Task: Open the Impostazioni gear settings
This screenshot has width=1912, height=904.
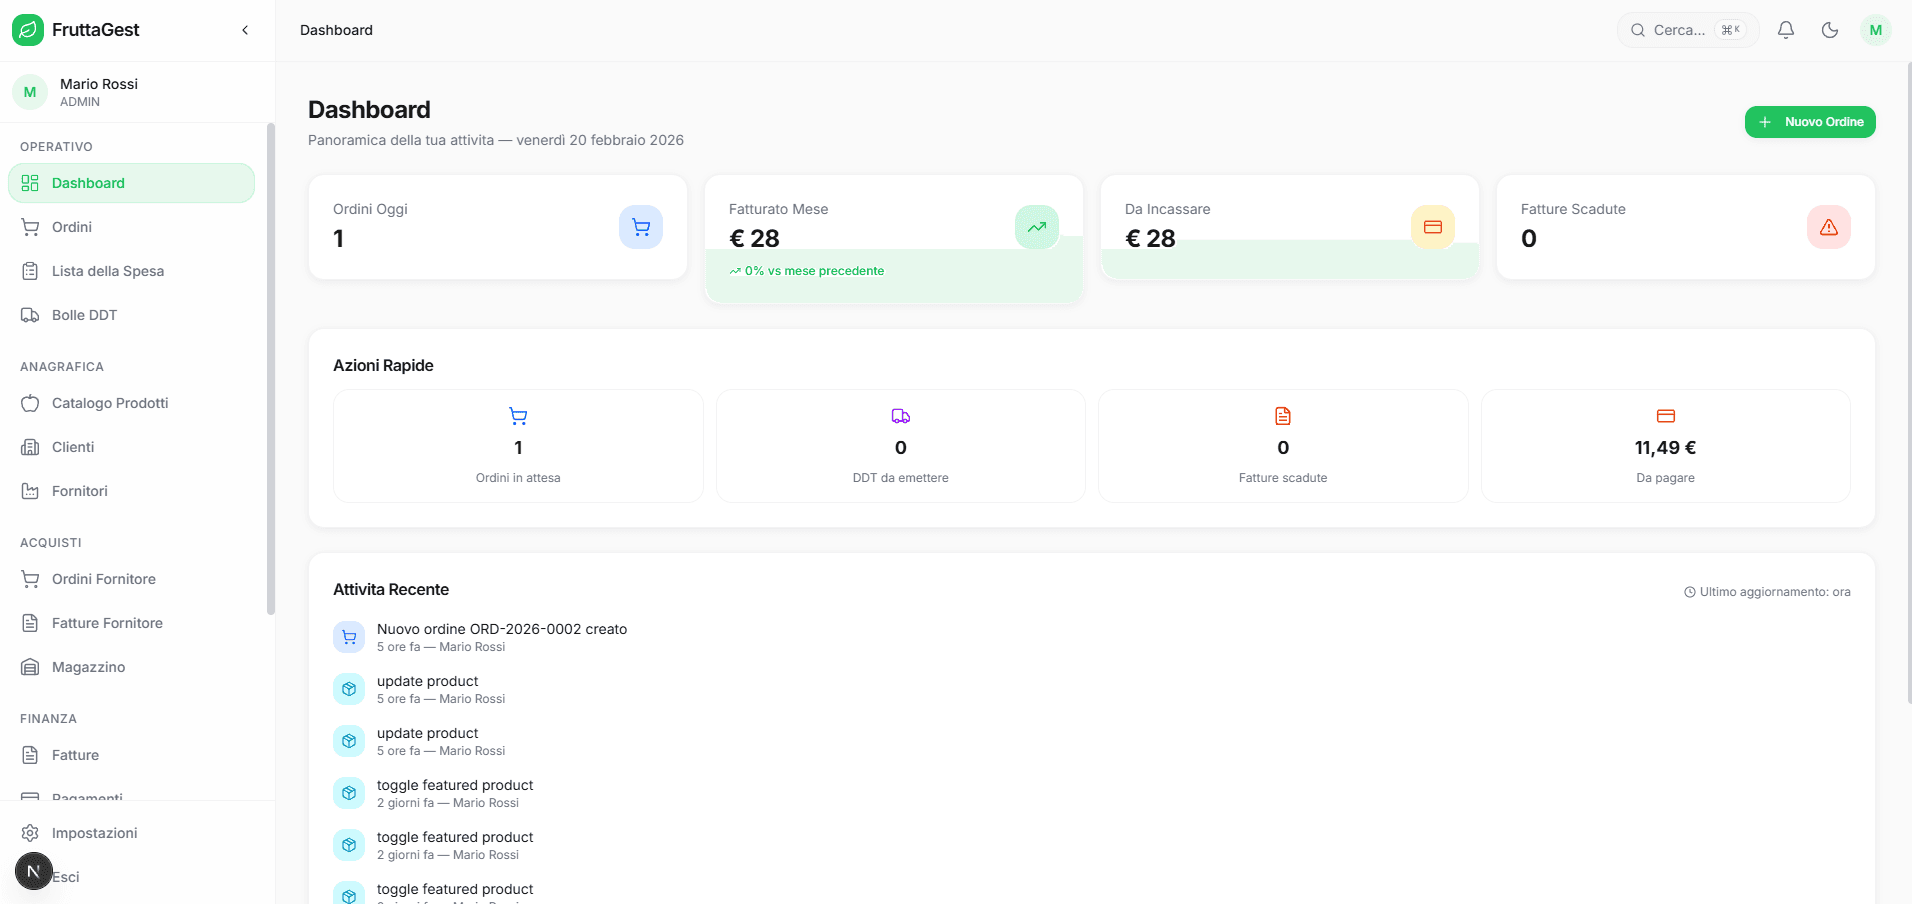Action: click(x=94, y=833)
